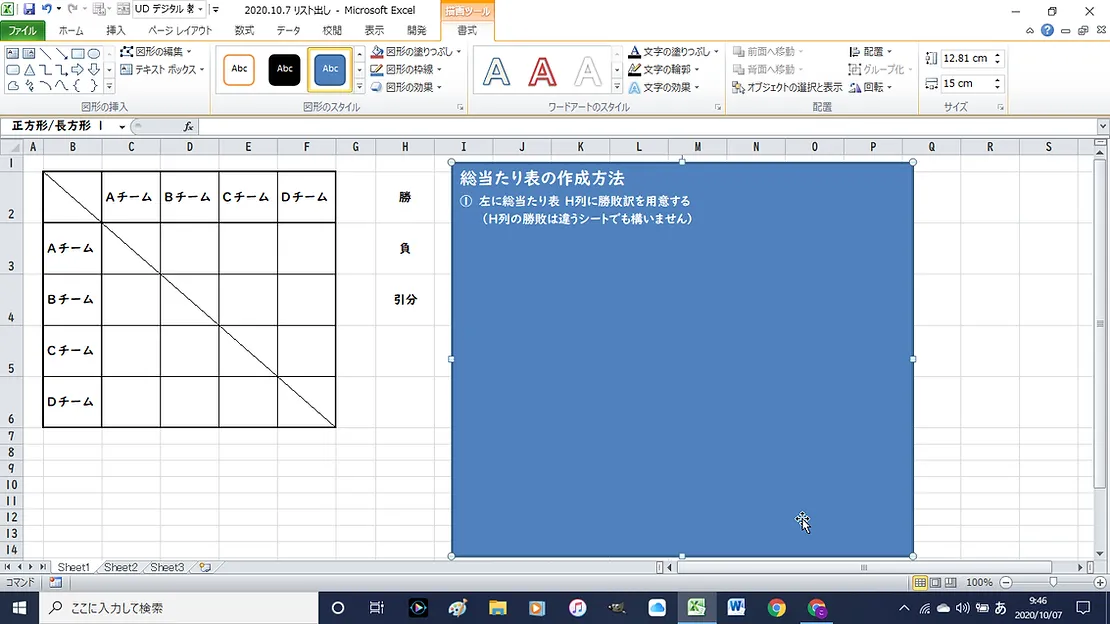Open the ホーム ribbon tab

coord(71,31)
